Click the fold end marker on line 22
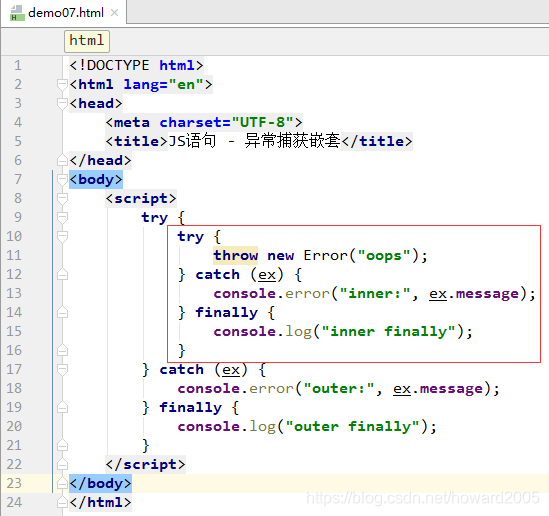Viewport: 549px width, 516px height. pos(62,464)
